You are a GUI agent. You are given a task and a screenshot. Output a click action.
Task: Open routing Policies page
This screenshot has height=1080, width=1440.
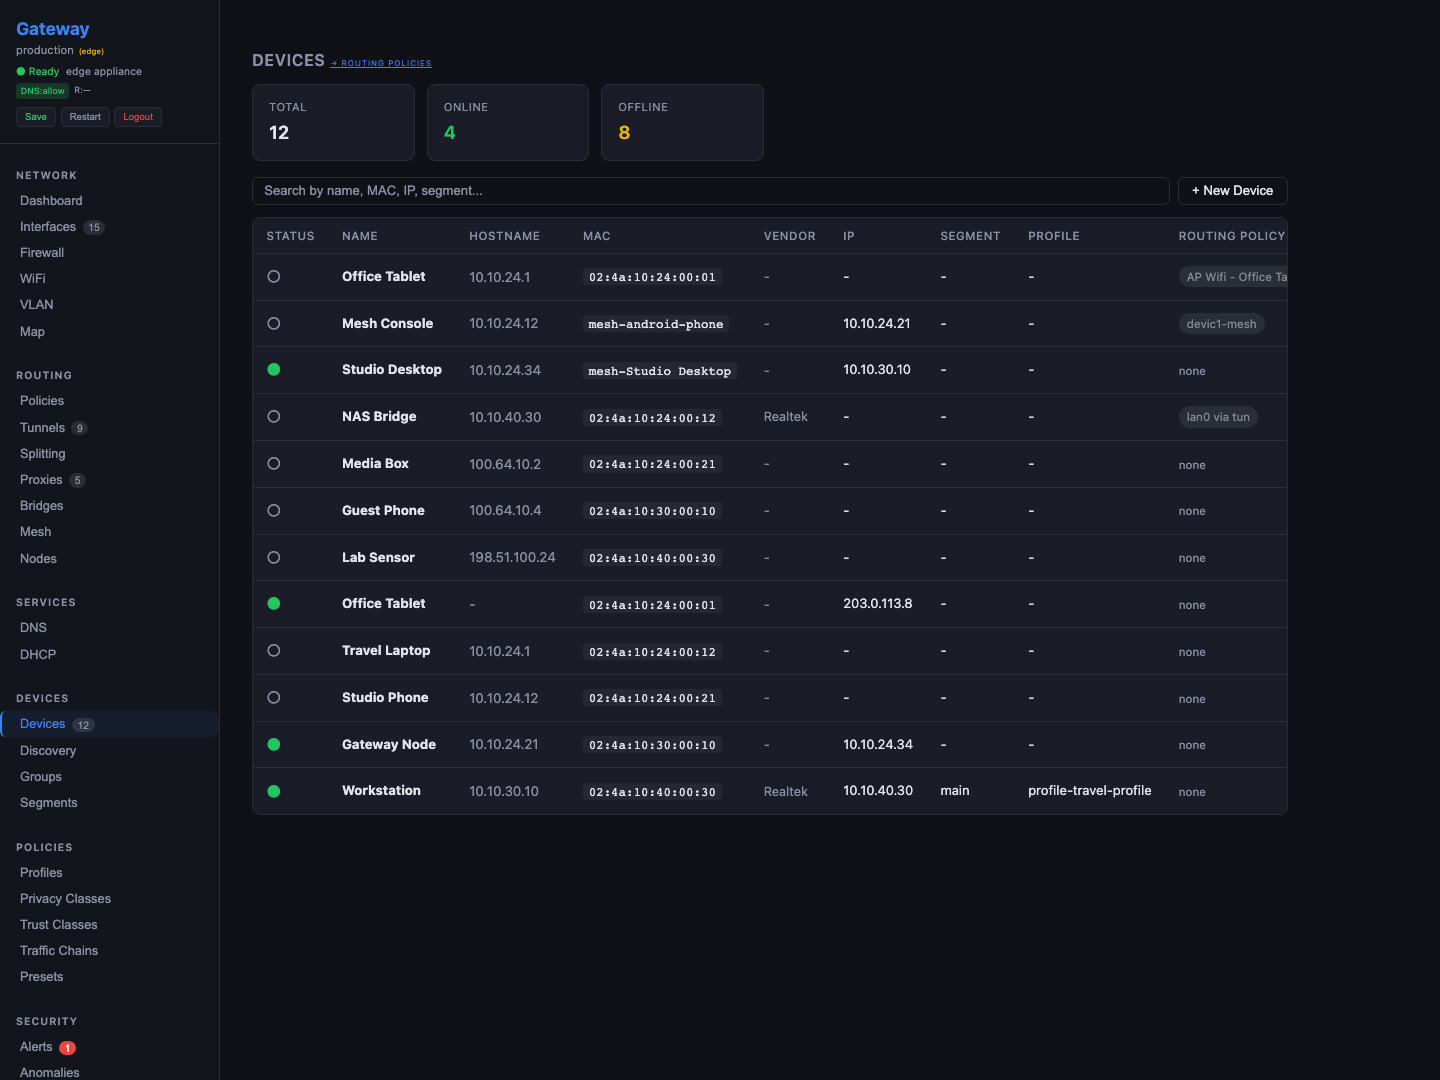point(42,401)
